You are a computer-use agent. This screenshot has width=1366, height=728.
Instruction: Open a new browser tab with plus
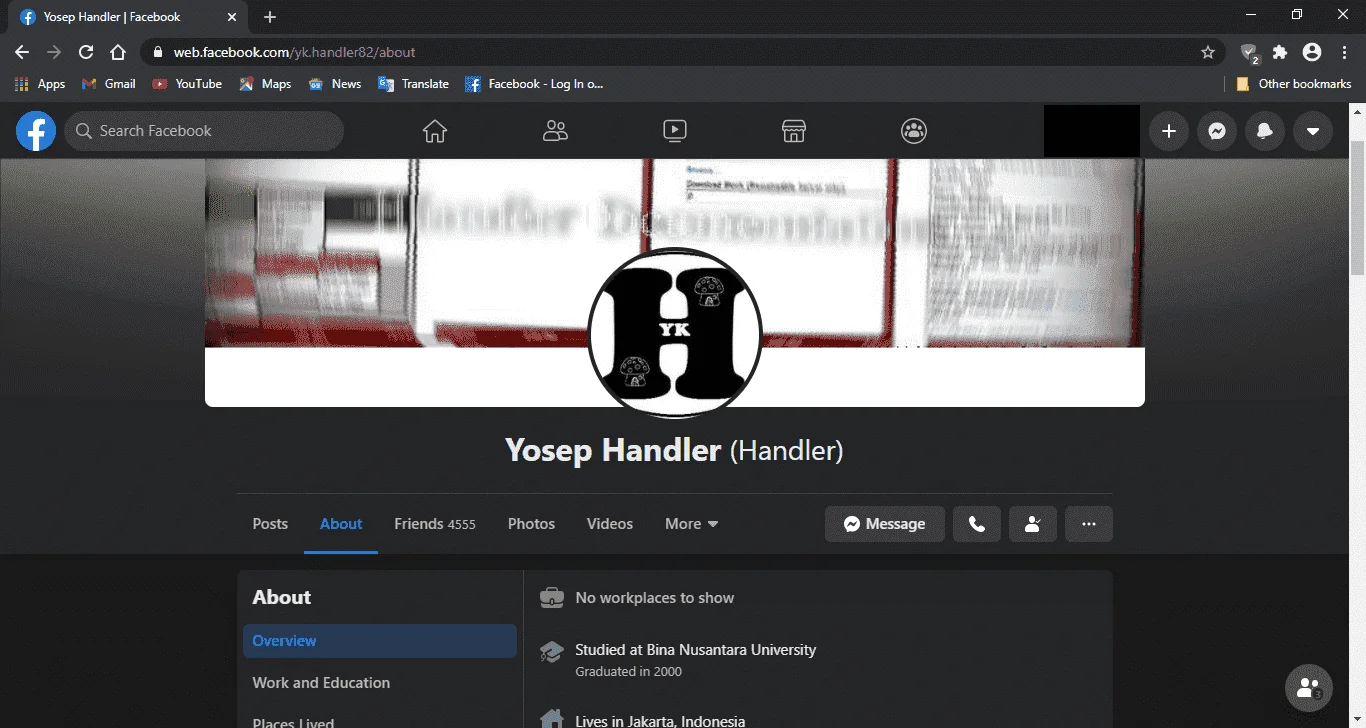point(270,17)
